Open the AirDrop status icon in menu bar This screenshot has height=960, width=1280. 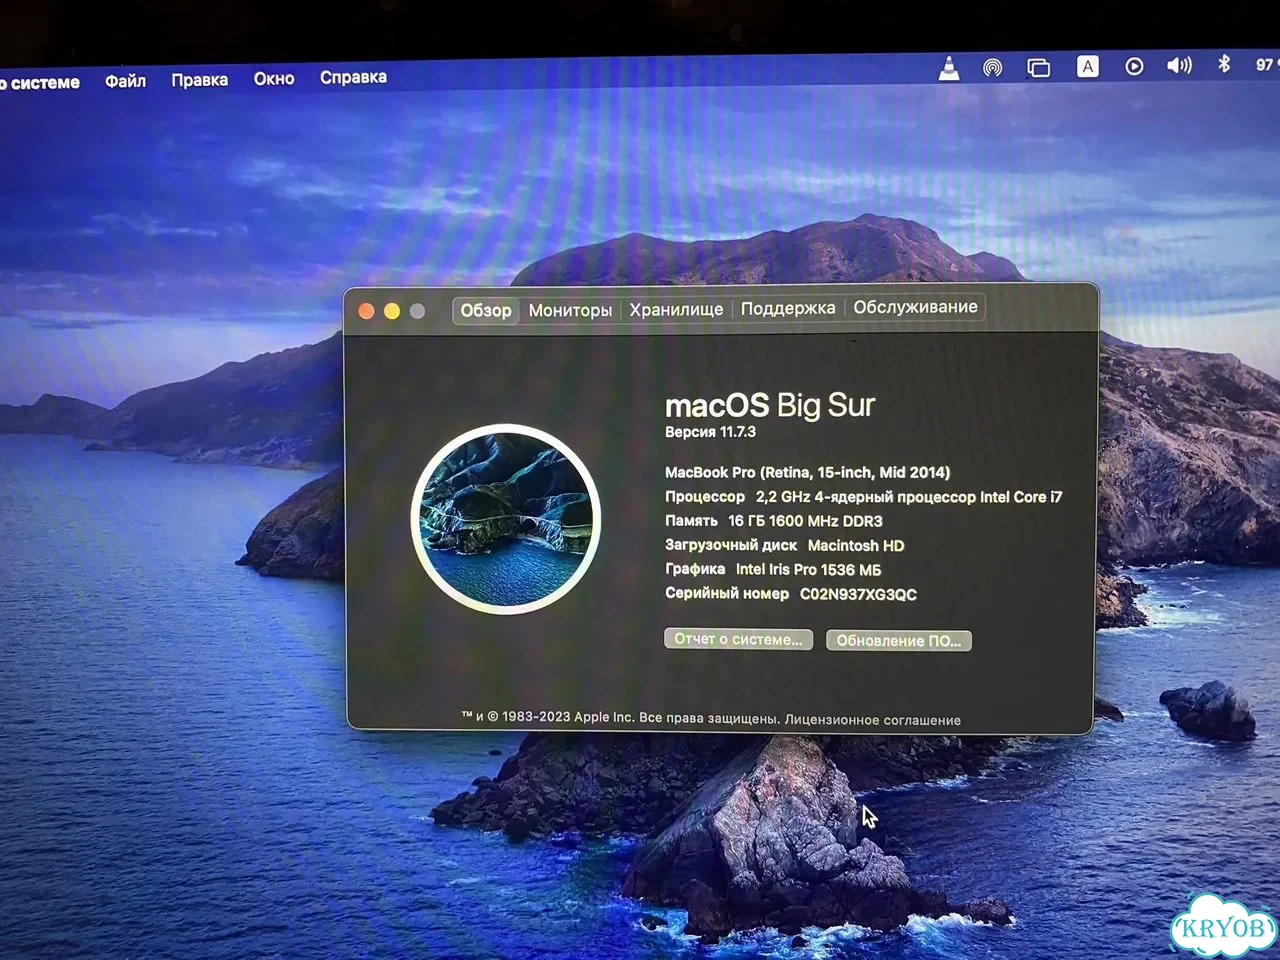[992, 68]
